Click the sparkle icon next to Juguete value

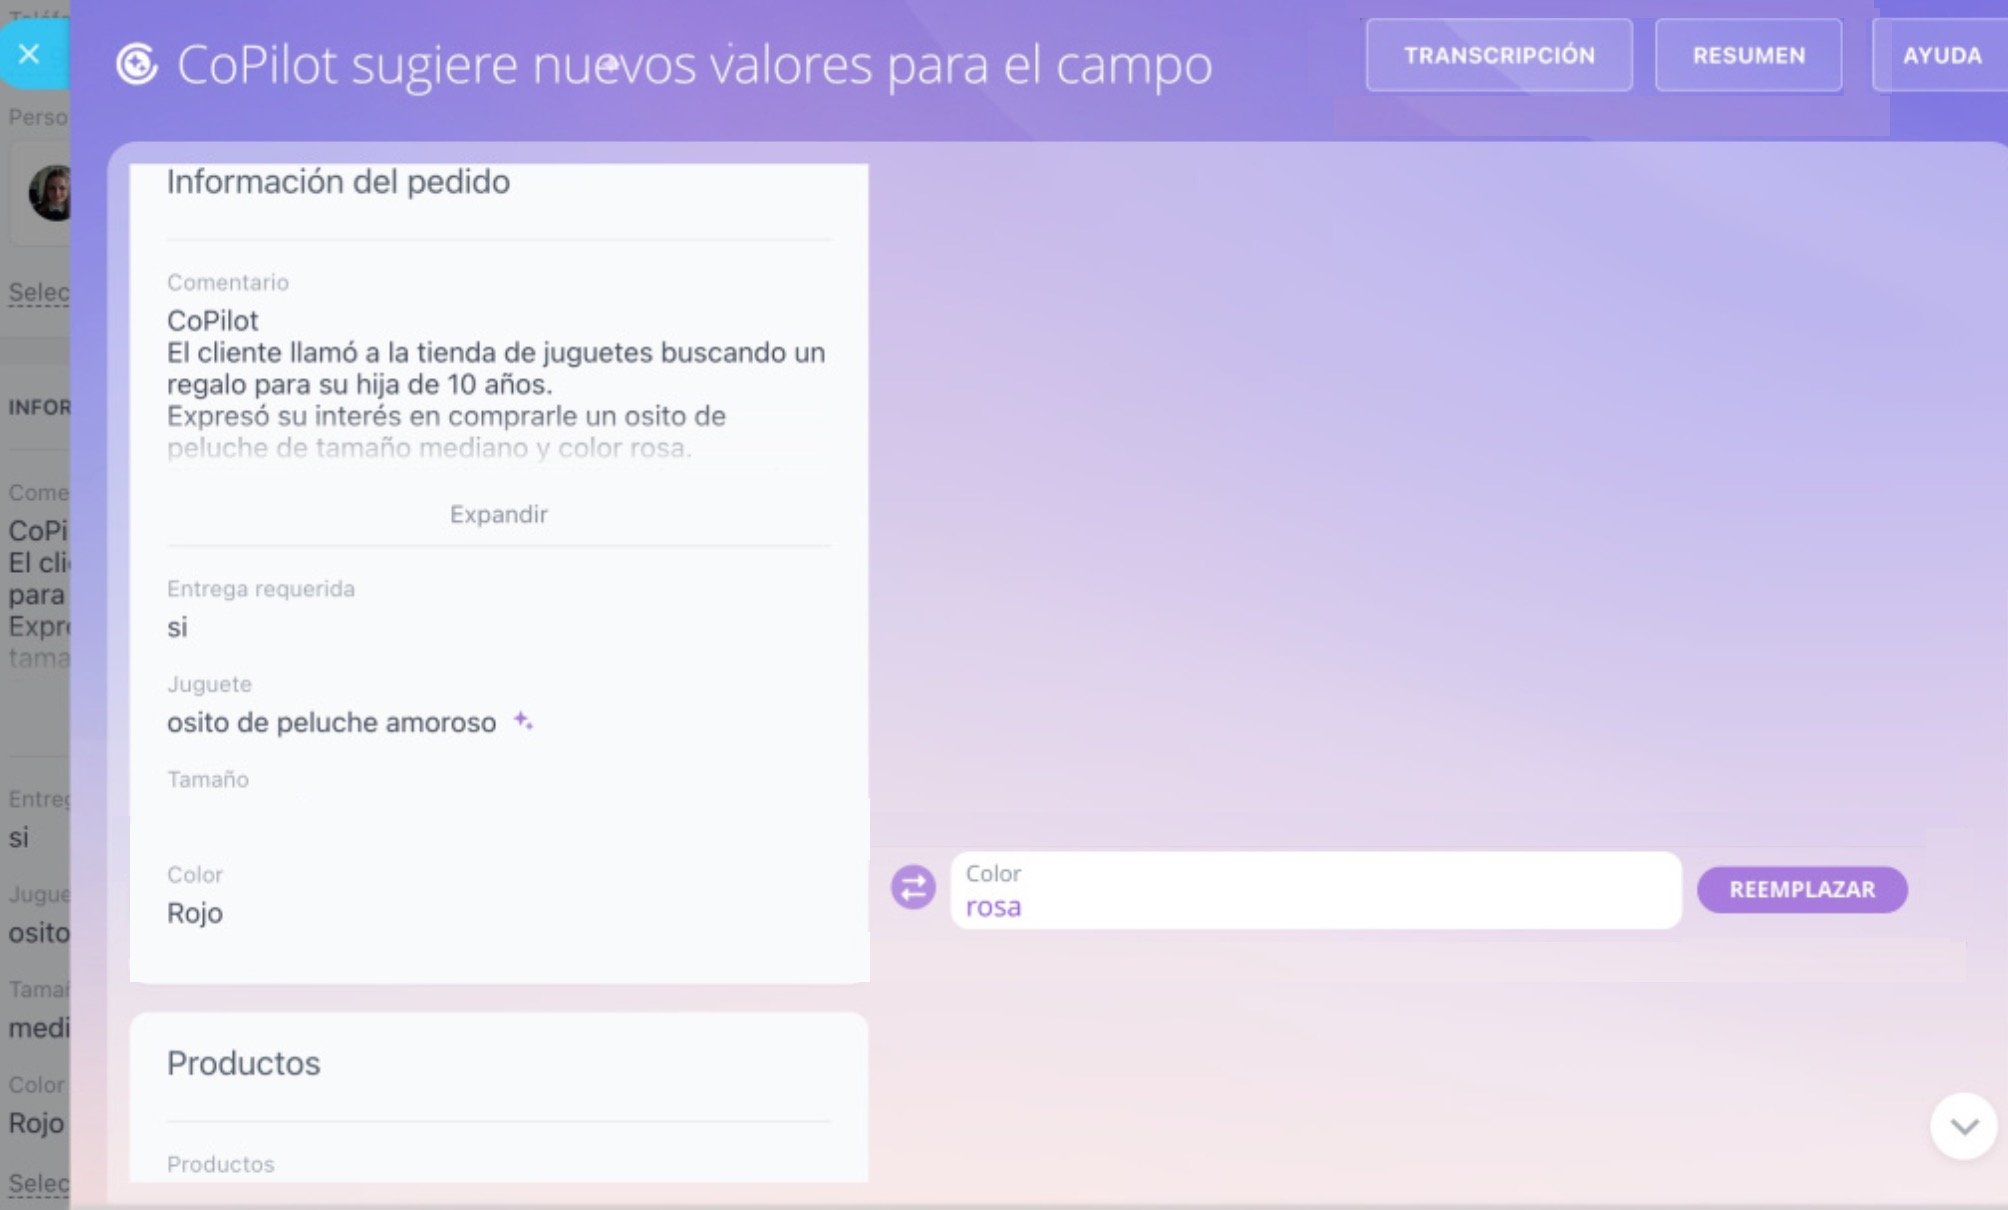[x=523, y=721]
